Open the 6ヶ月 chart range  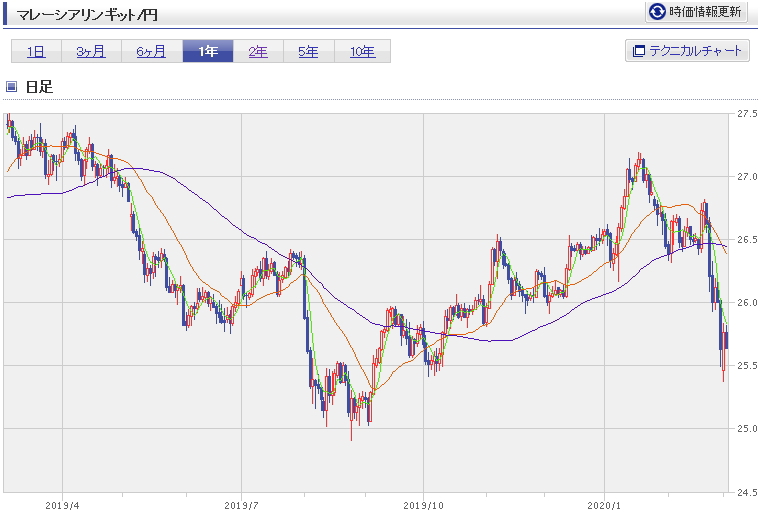coord(152,51)
